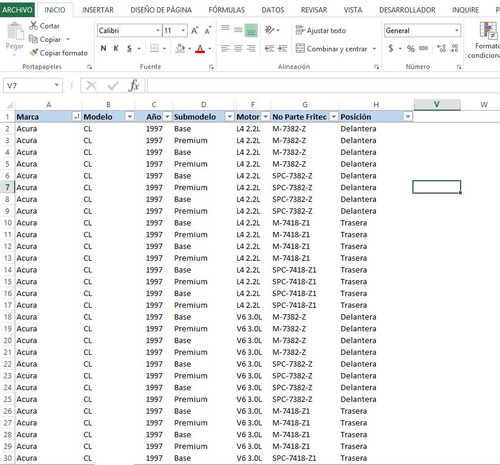Click the Copiar formato brush
Screen dimensions: 500x465
58,53
